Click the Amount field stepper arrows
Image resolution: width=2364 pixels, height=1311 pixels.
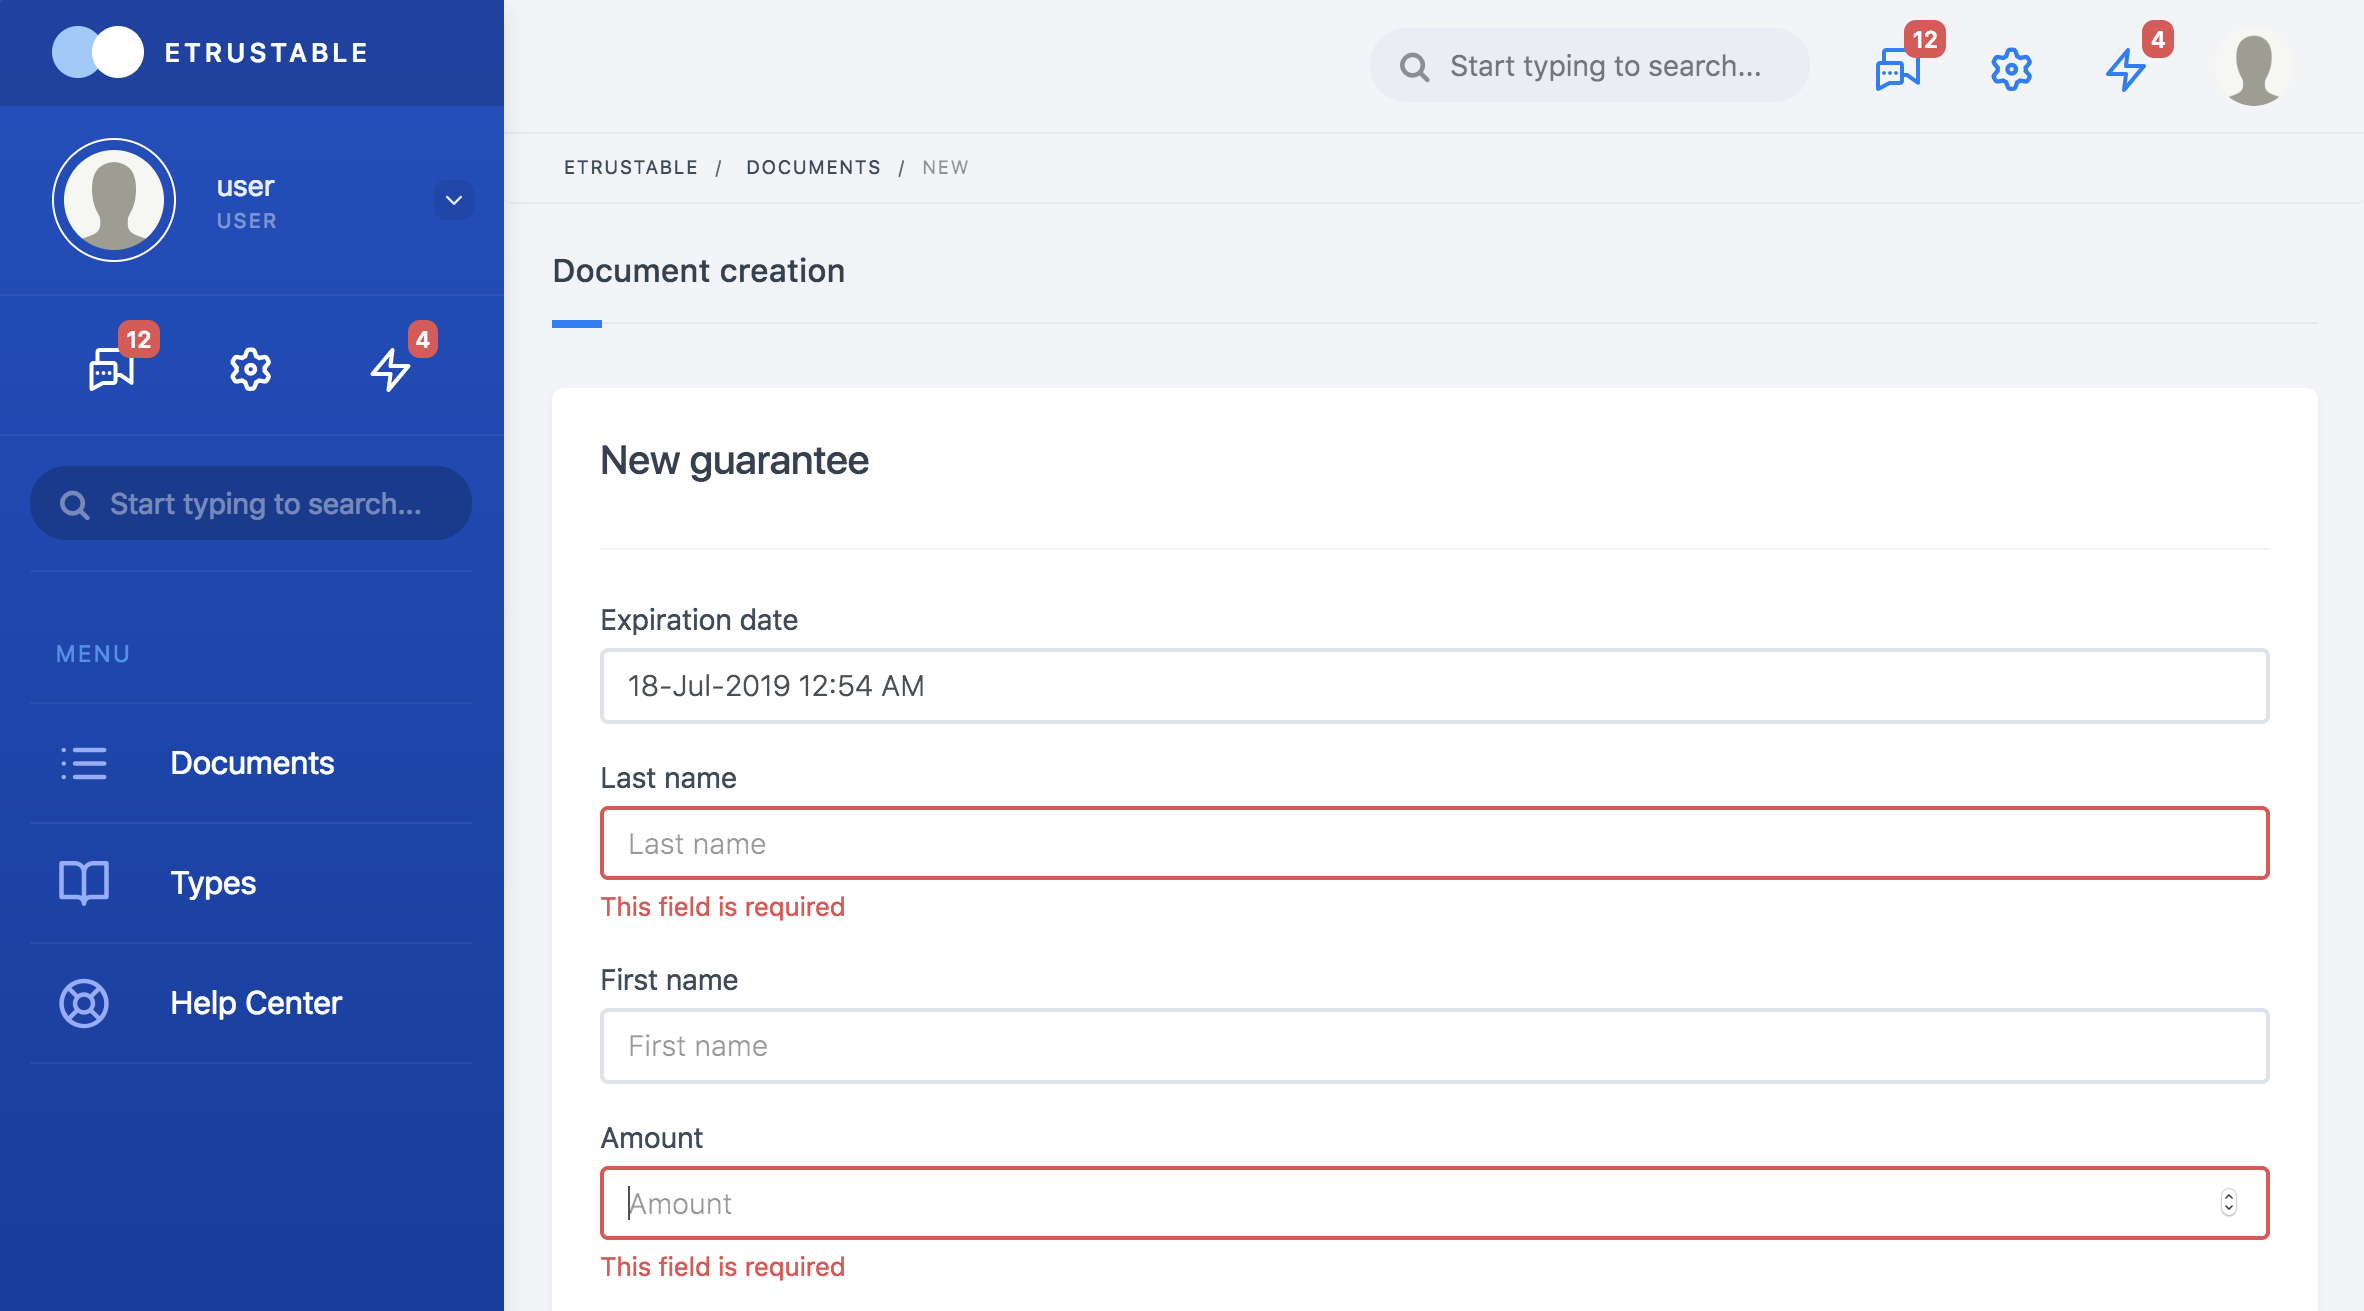pos(2229,1203)
